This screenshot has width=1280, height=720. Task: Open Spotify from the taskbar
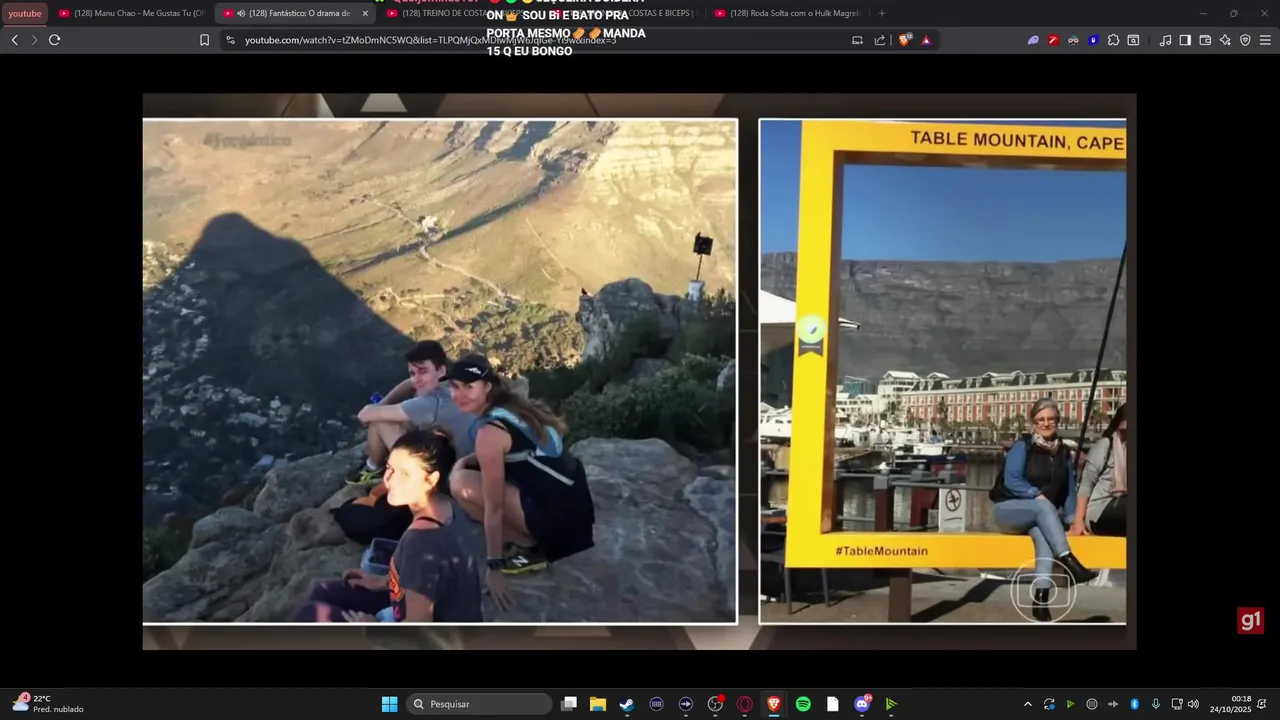pos(803,704)
